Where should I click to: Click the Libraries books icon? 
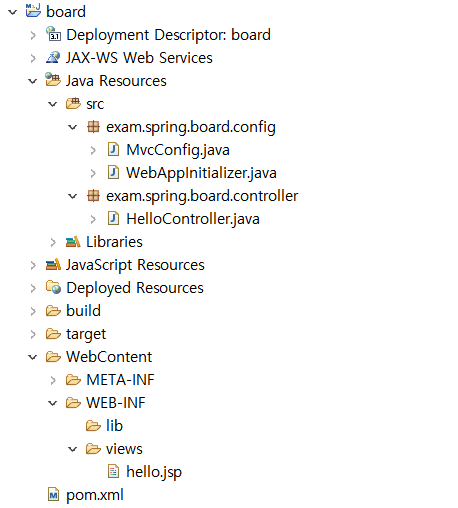click(x=73, y=242)
